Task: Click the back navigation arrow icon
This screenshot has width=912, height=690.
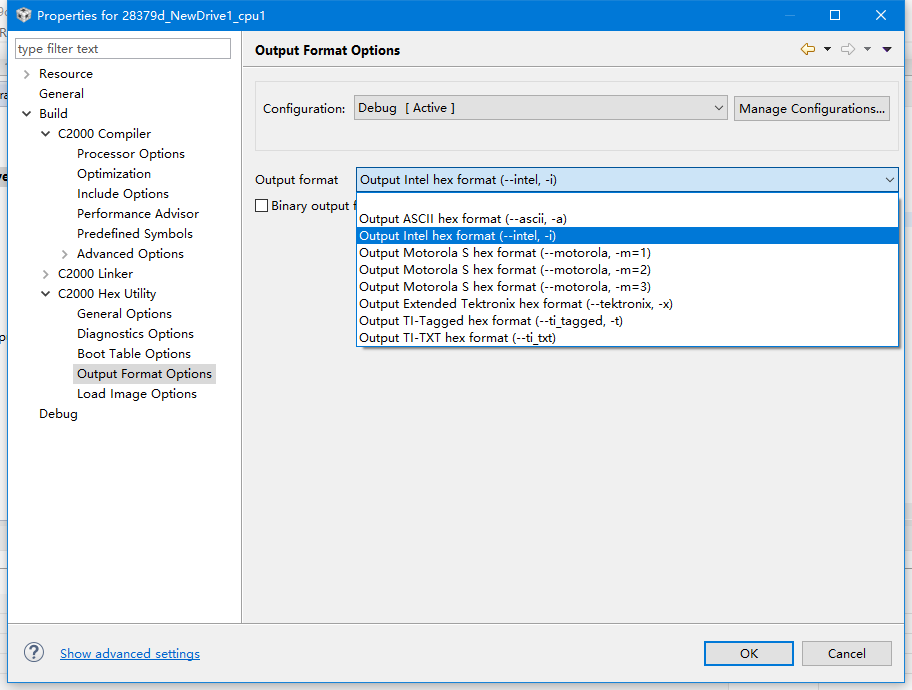Action: [807, 49]
